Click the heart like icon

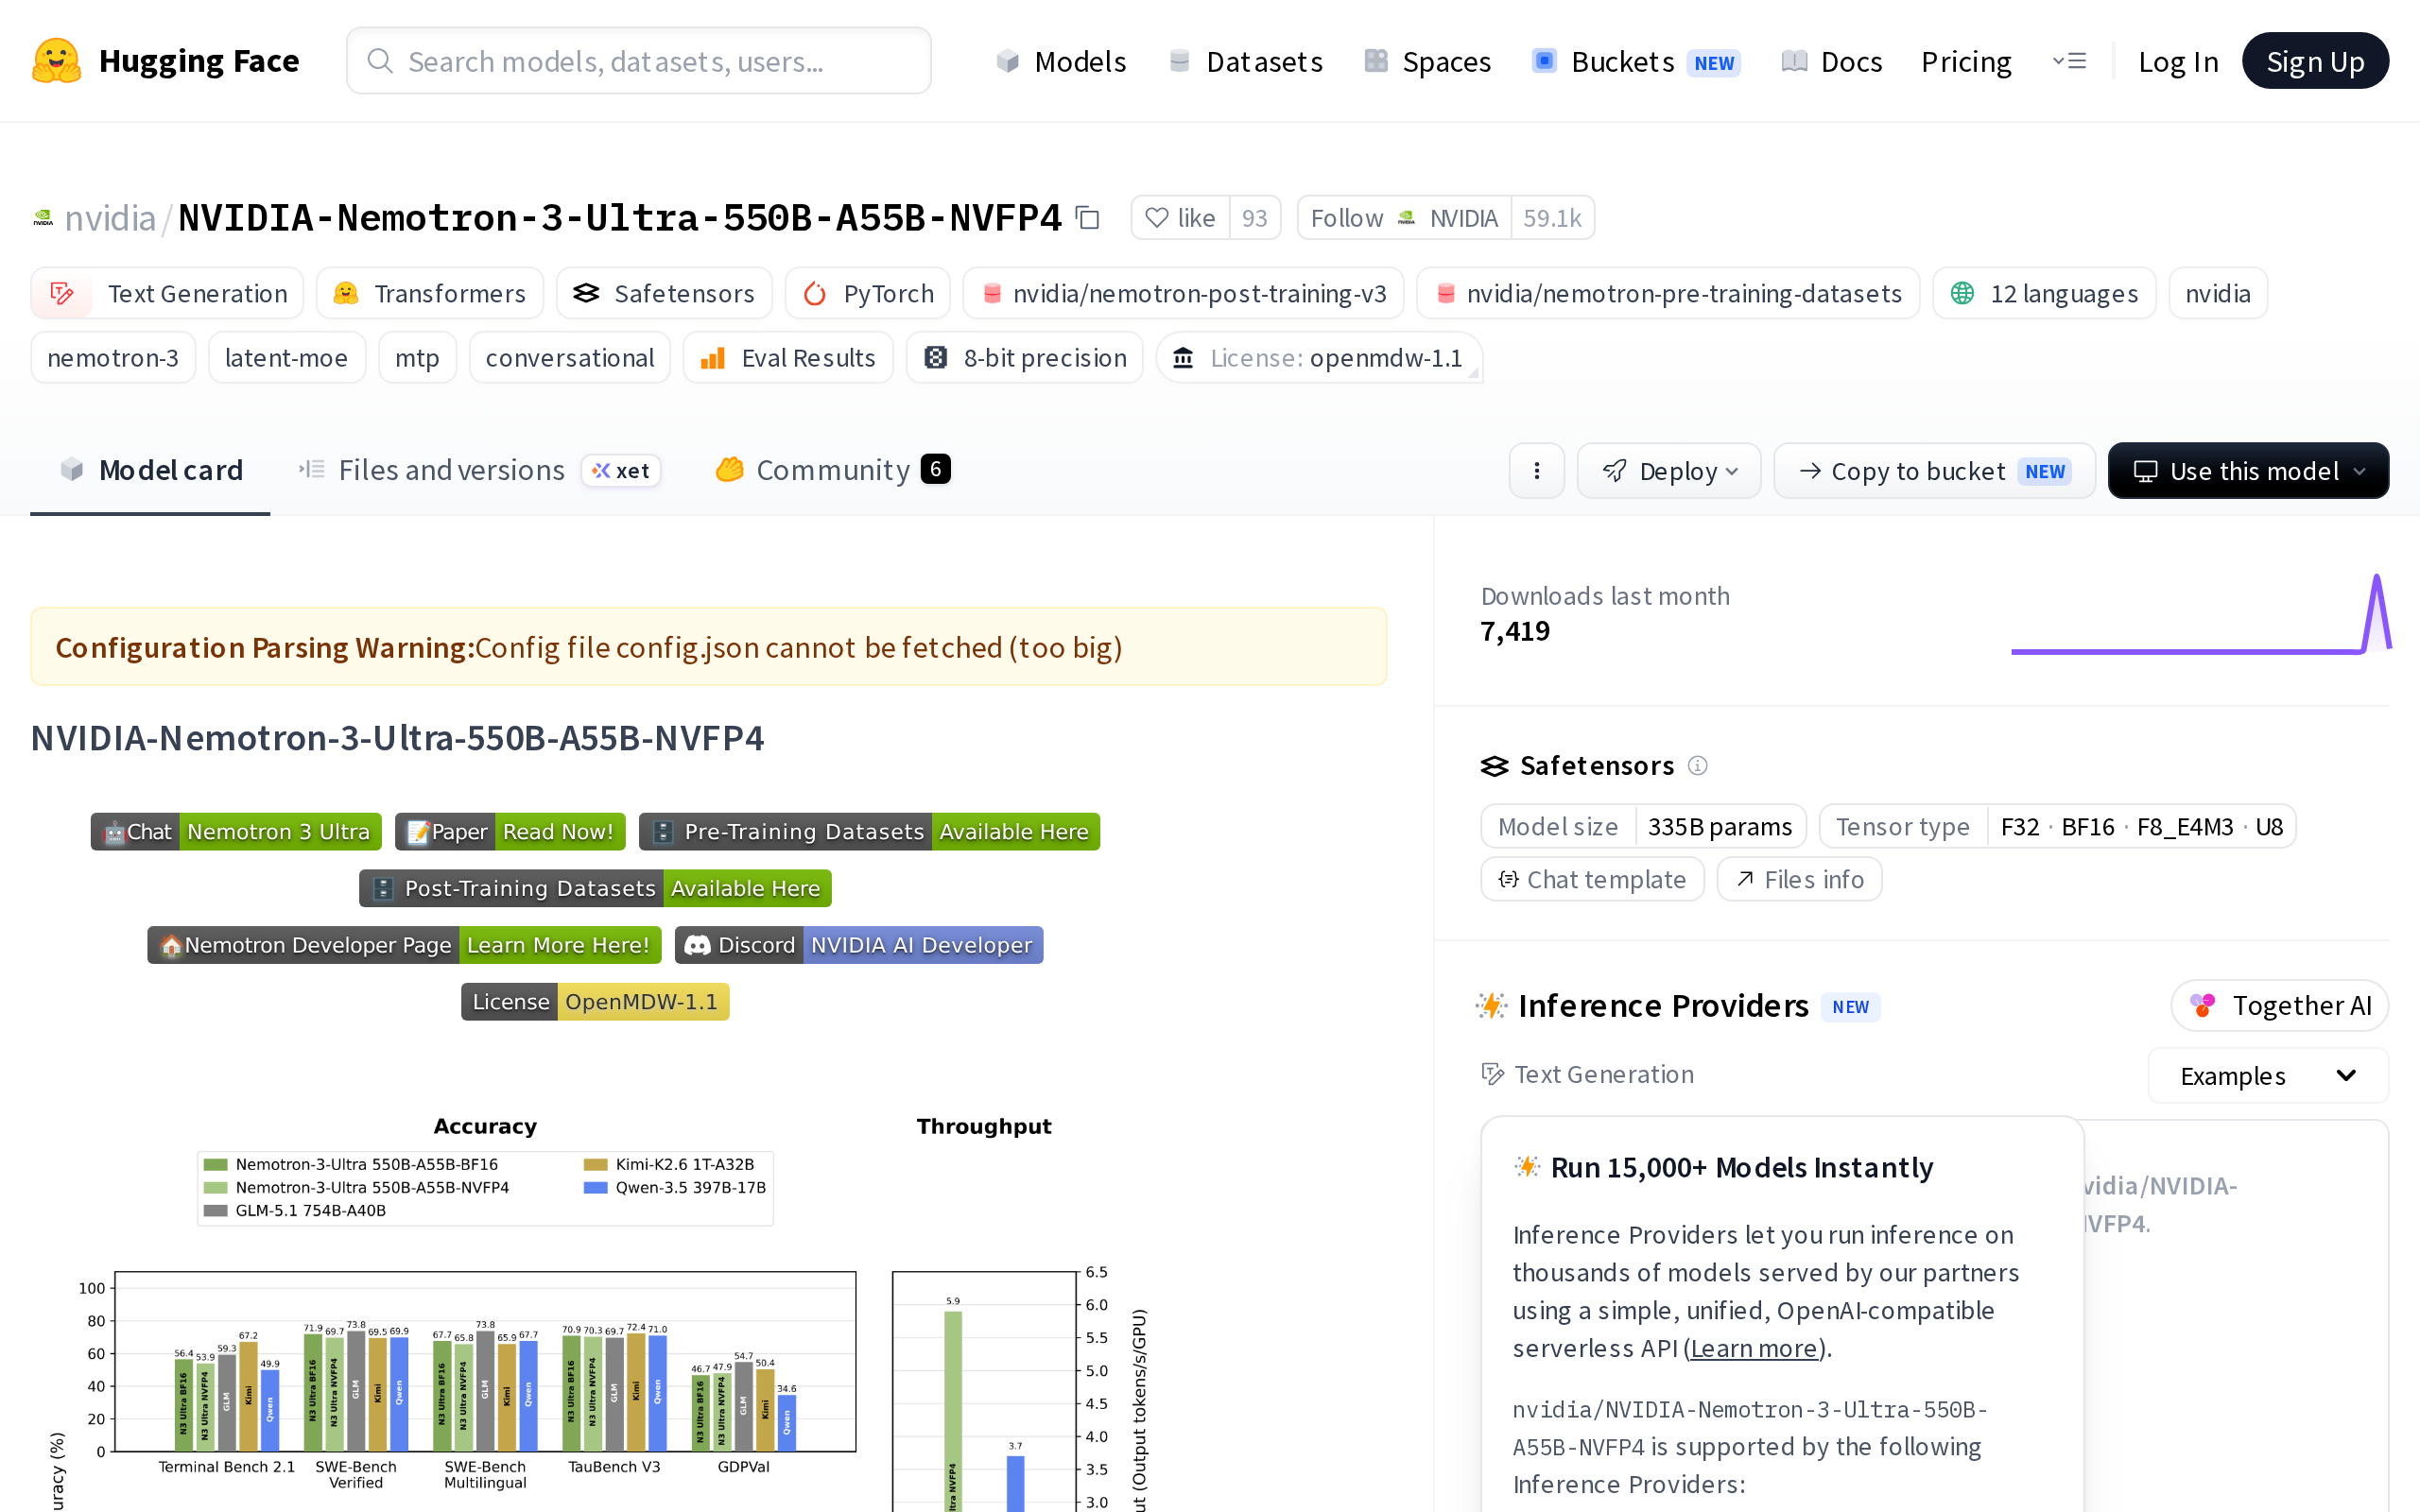tap(1156, 218)
